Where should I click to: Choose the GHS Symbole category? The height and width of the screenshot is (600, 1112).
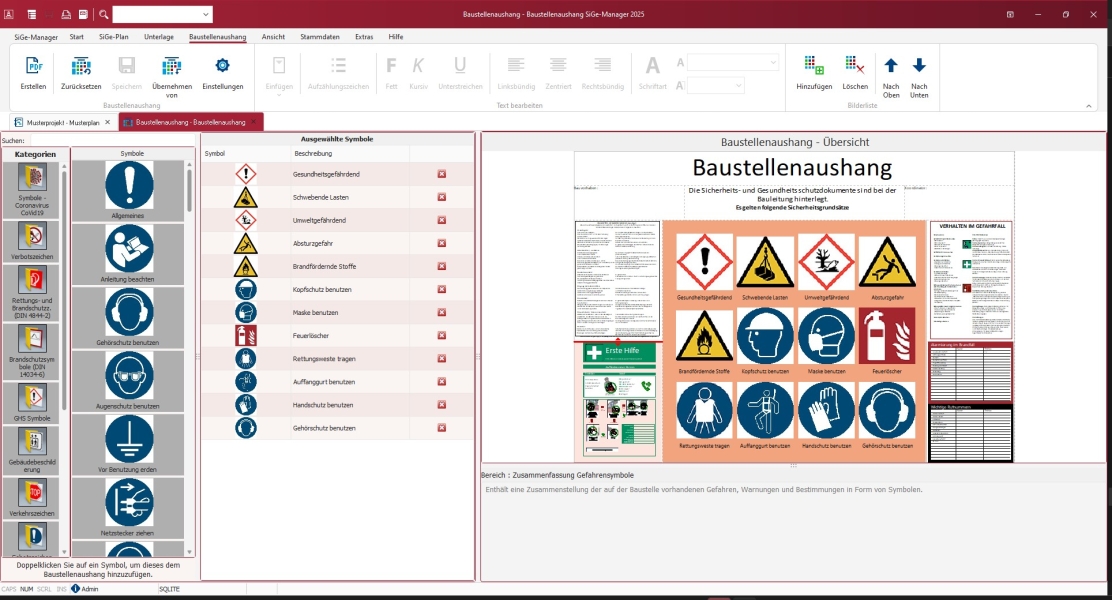pyautogui.click(x=32, y=402)
